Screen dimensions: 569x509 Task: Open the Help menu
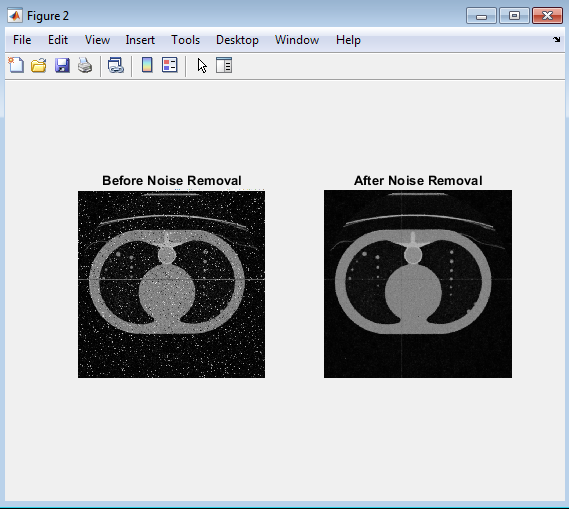[348, 40]
